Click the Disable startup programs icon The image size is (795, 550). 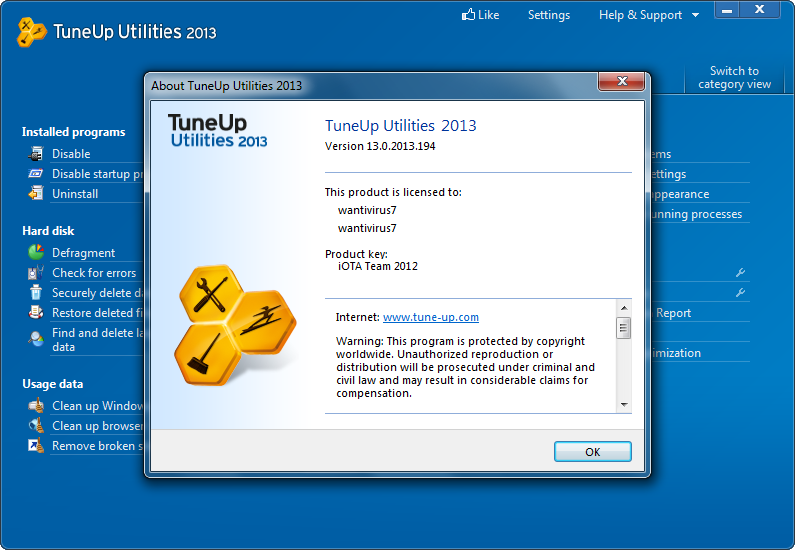click(x=35, y=174)
